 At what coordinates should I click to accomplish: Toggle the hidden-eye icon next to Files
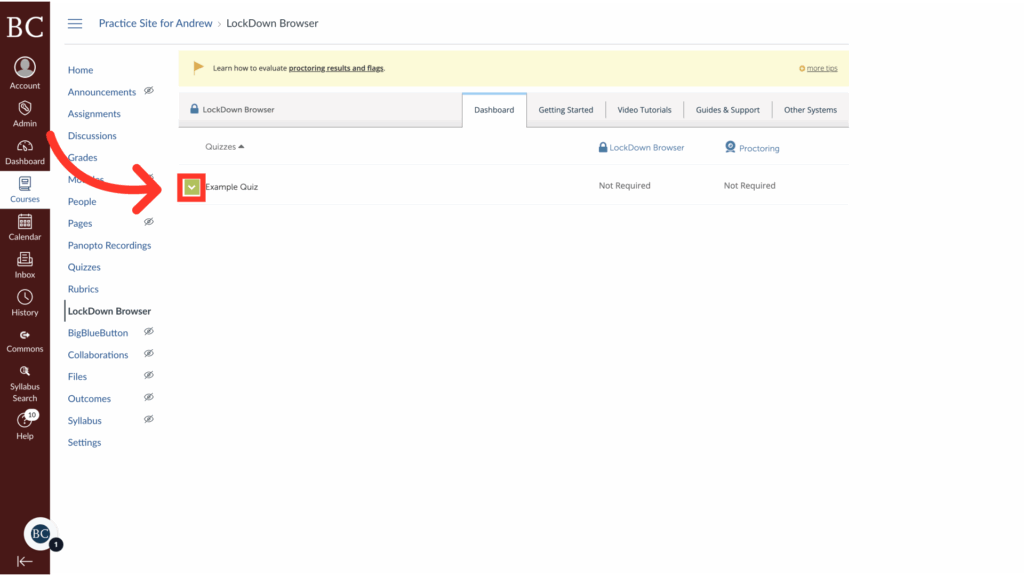pyautogui.click(x=150, y=375)
